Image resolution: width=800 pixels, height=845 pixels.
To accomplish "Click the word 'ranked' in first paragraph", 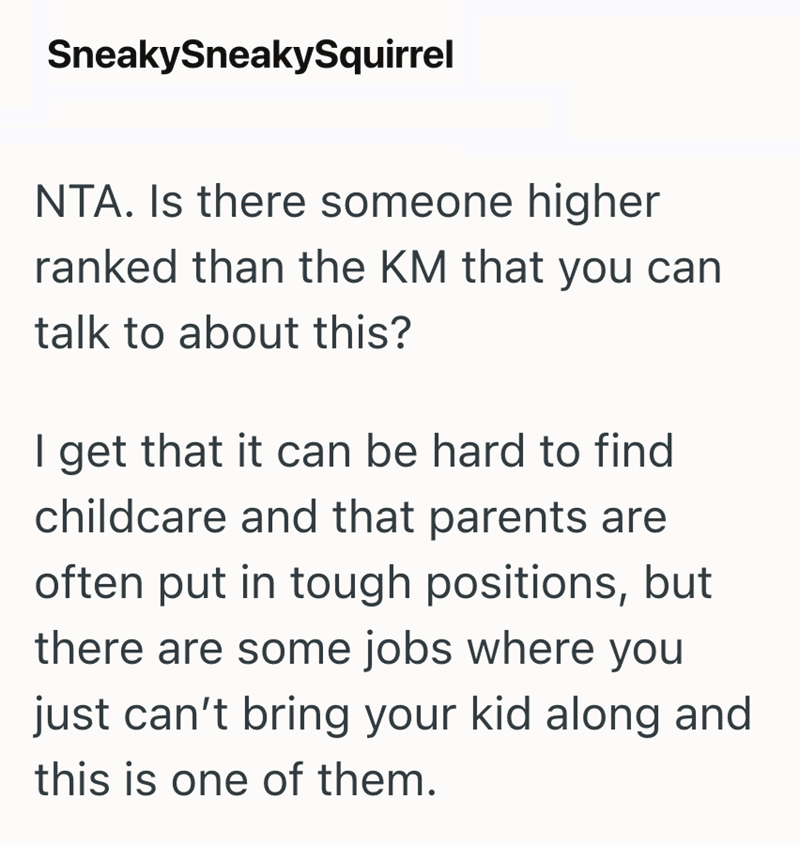I will [106, 267].
